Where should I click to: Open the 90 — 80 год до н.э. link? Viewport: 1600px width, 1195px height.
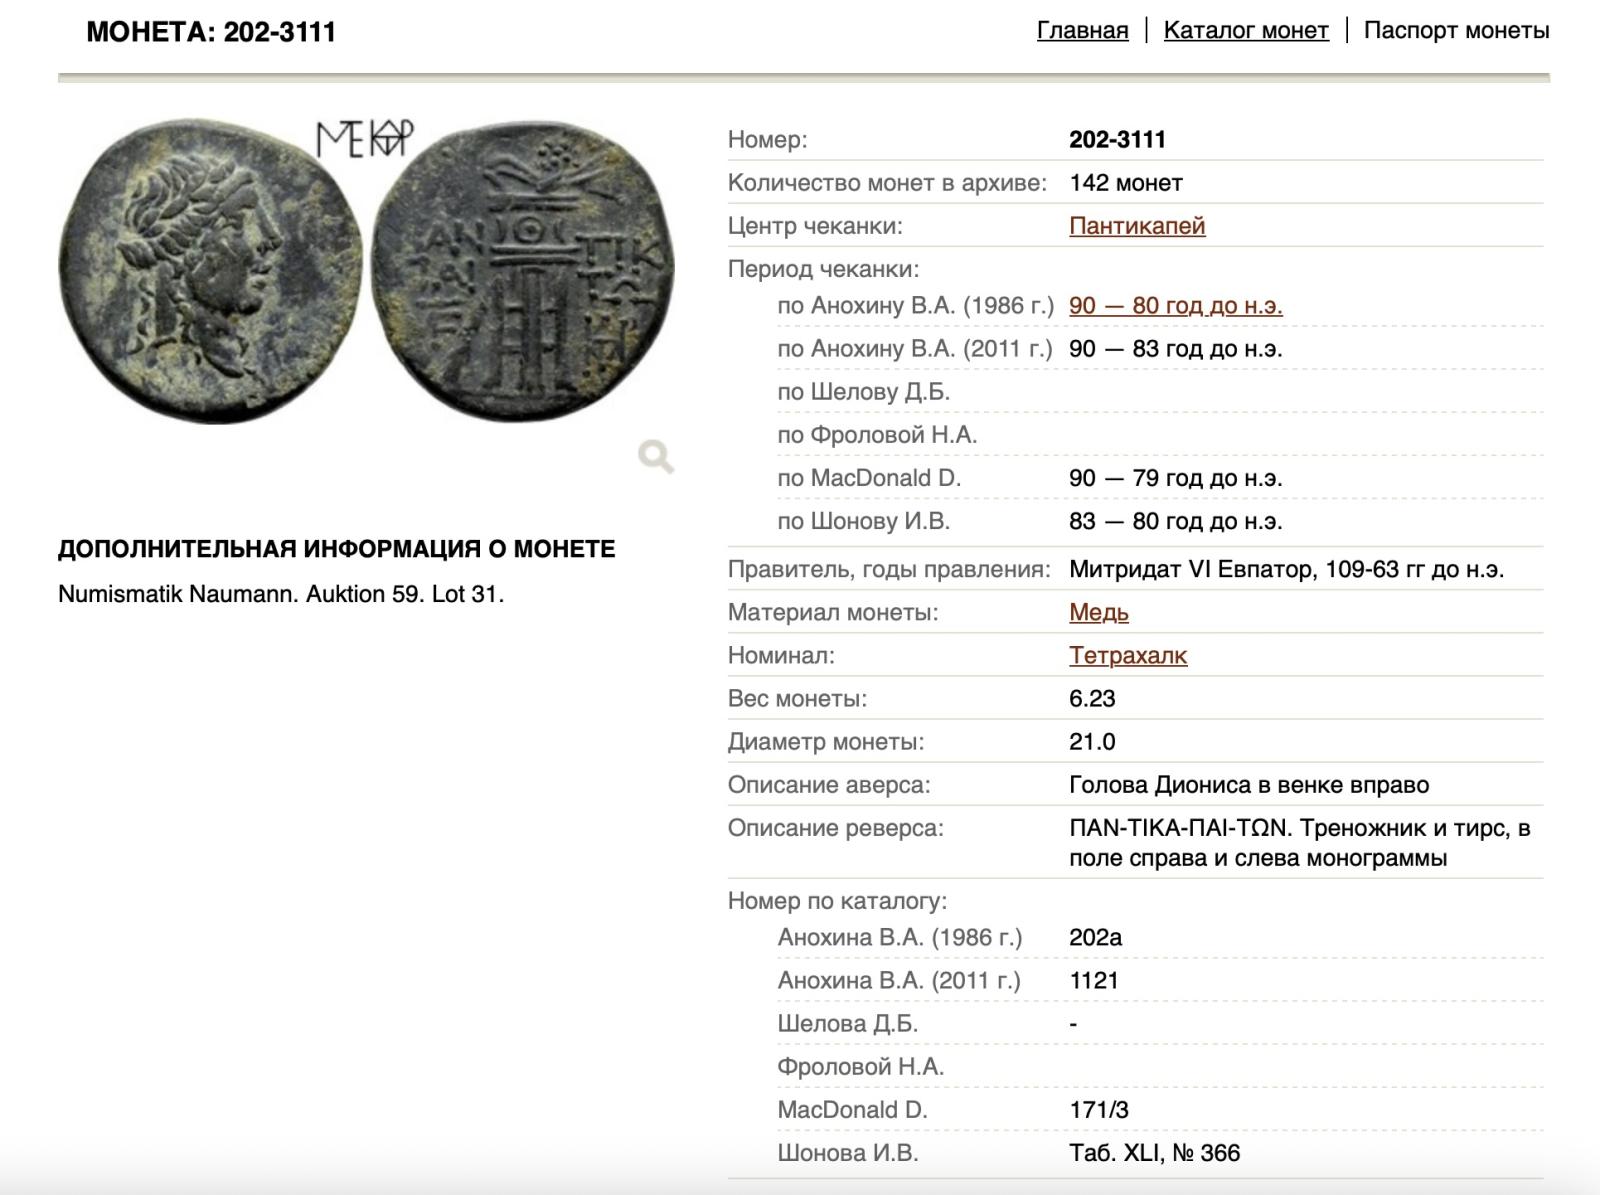(x=1175, y=306)
